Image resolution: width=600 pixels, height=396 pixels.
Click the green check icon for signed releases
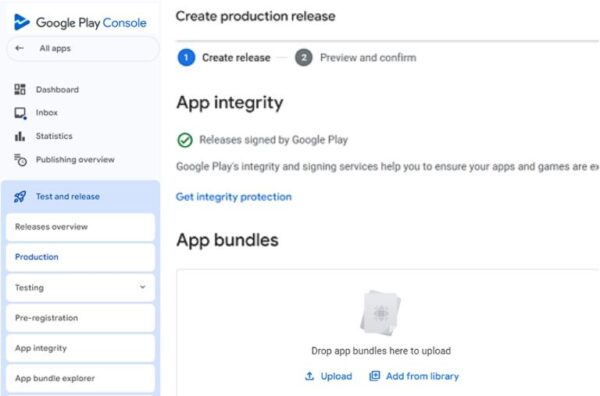click(x=185, y=140)
